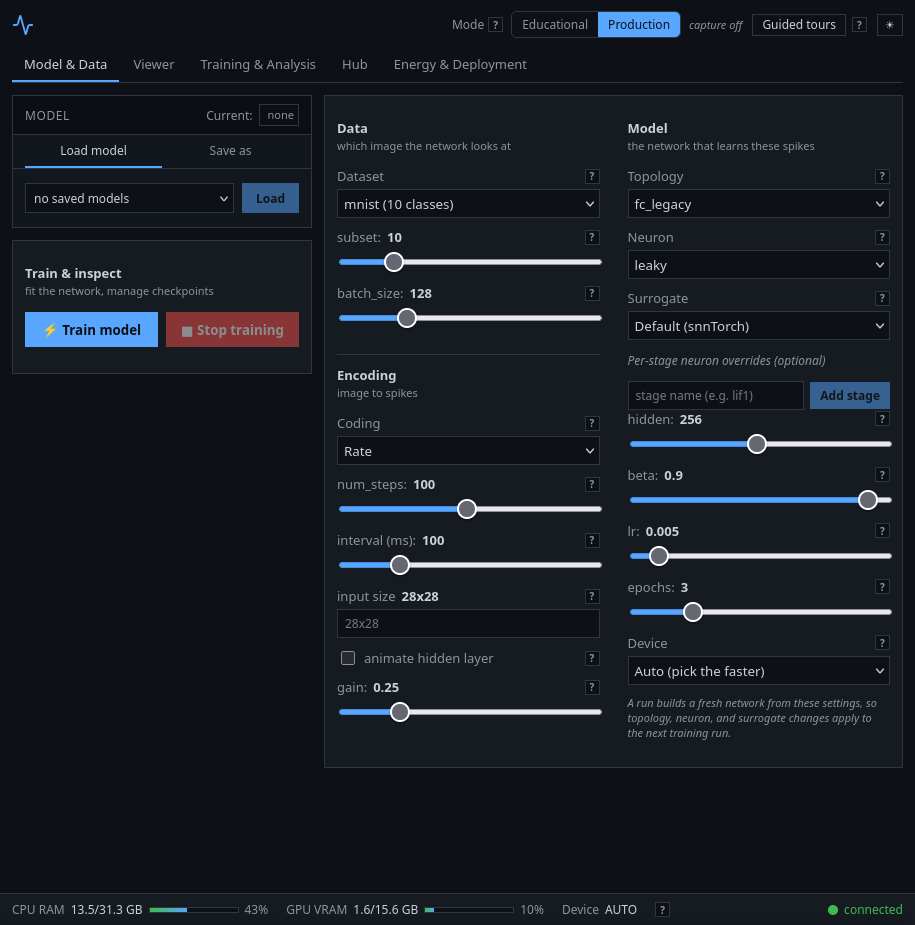This screenshot has height=925, width=915.
Task: Switch mode to Production
Action: pos(639,25)
